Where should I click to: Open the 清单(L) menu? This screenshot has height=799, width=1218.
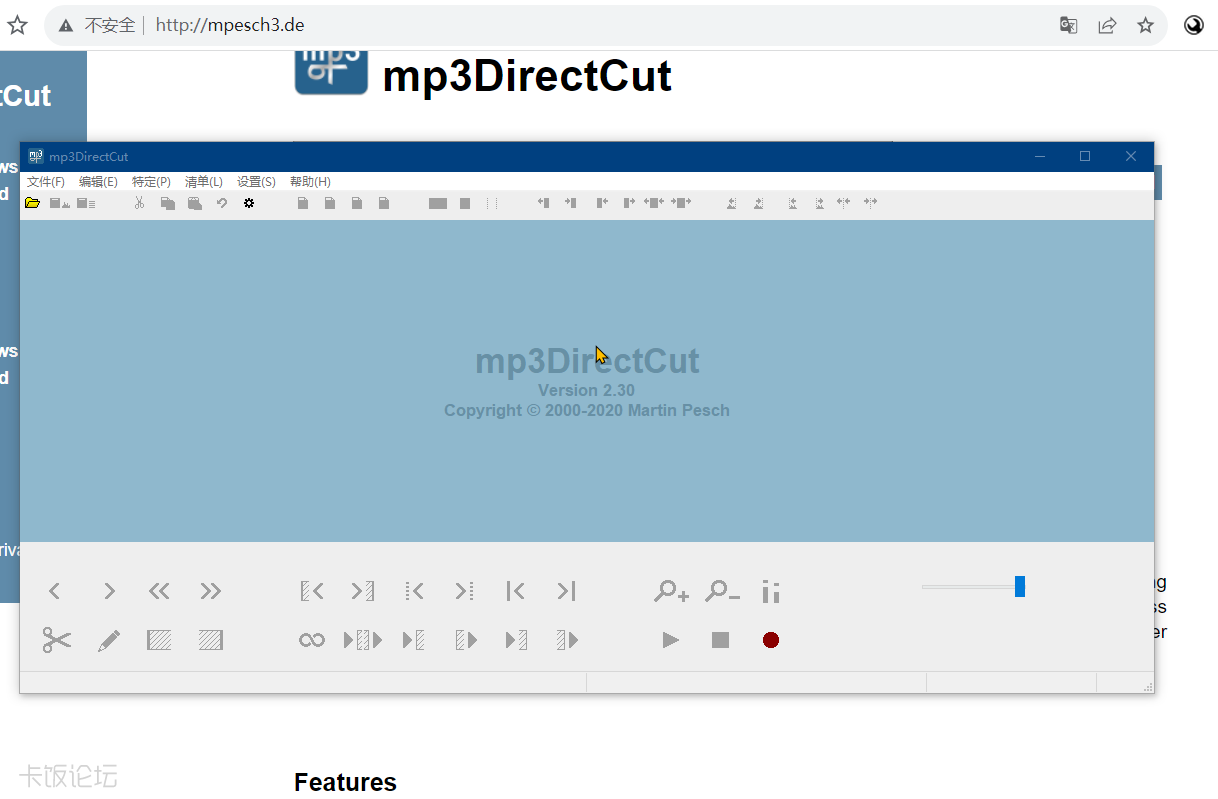204,182
